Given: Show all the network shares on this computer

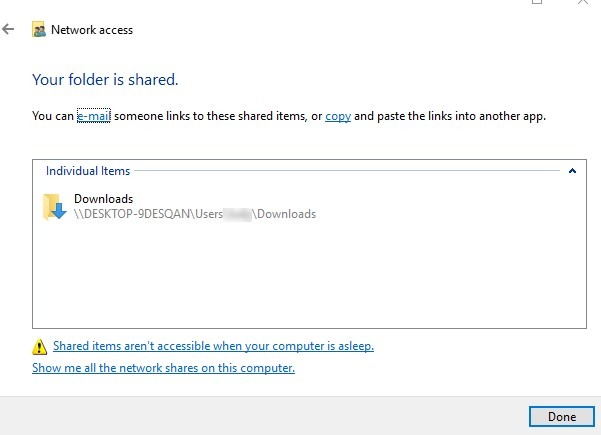Looking at the screenshot, I should click(x=163, y=368).
